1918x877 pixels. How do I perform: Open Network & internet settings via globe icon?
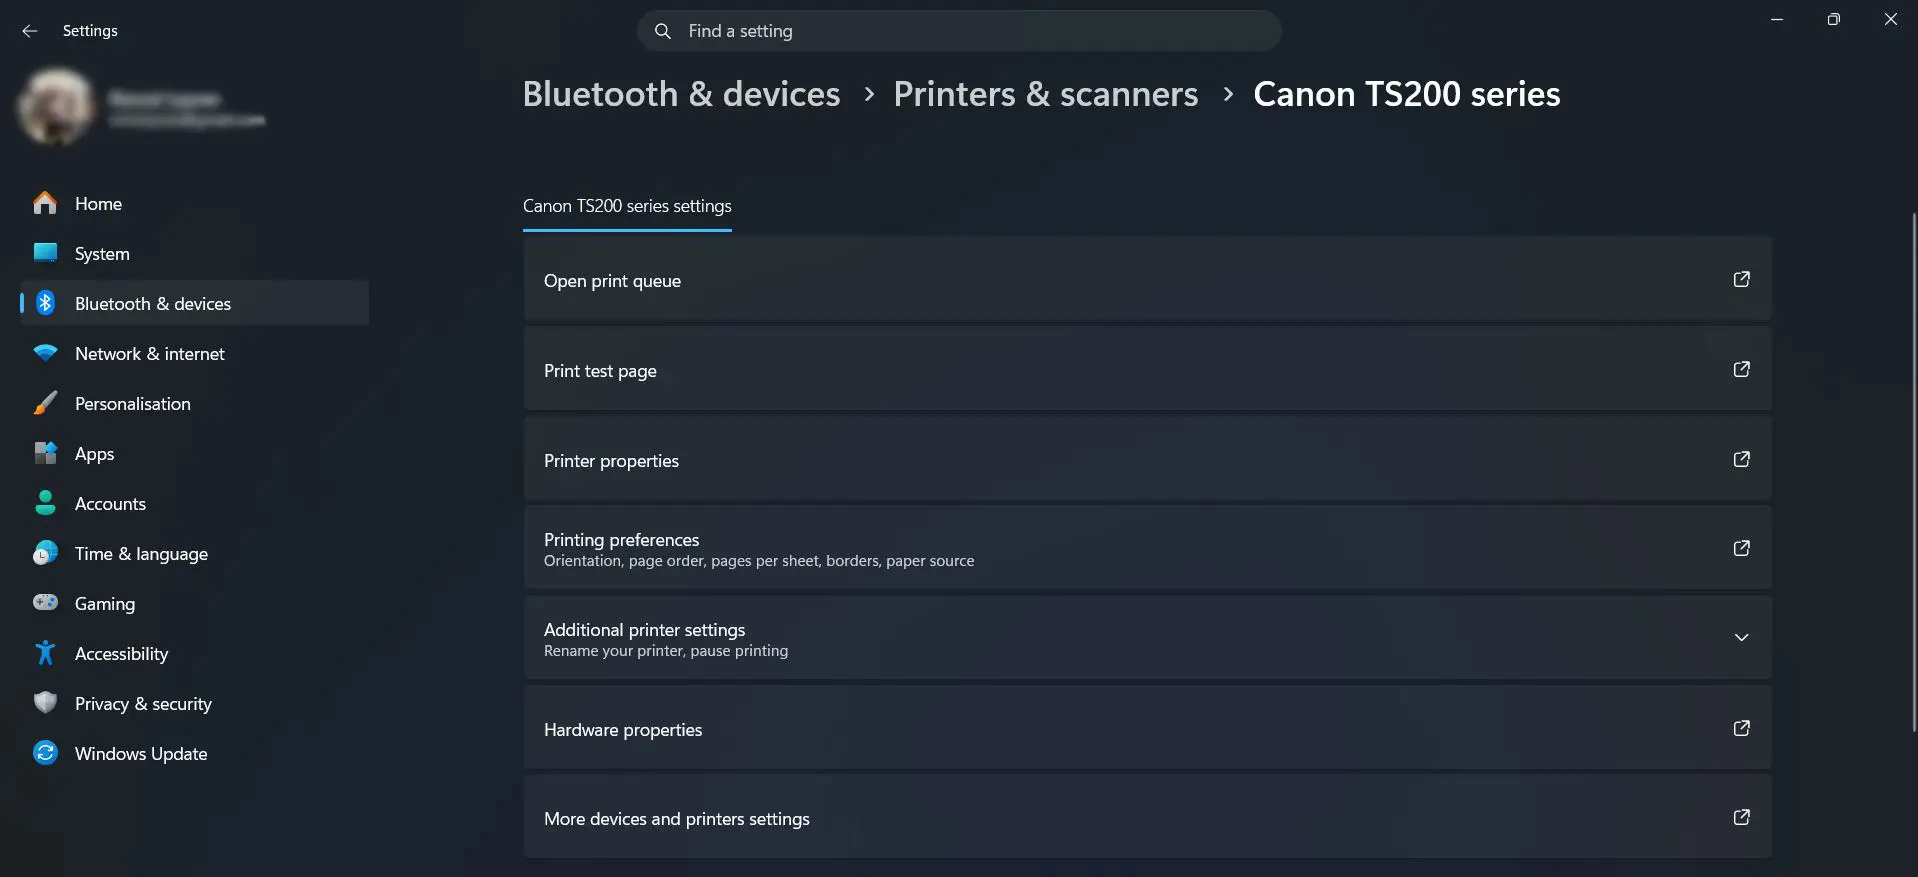[45, 353]
